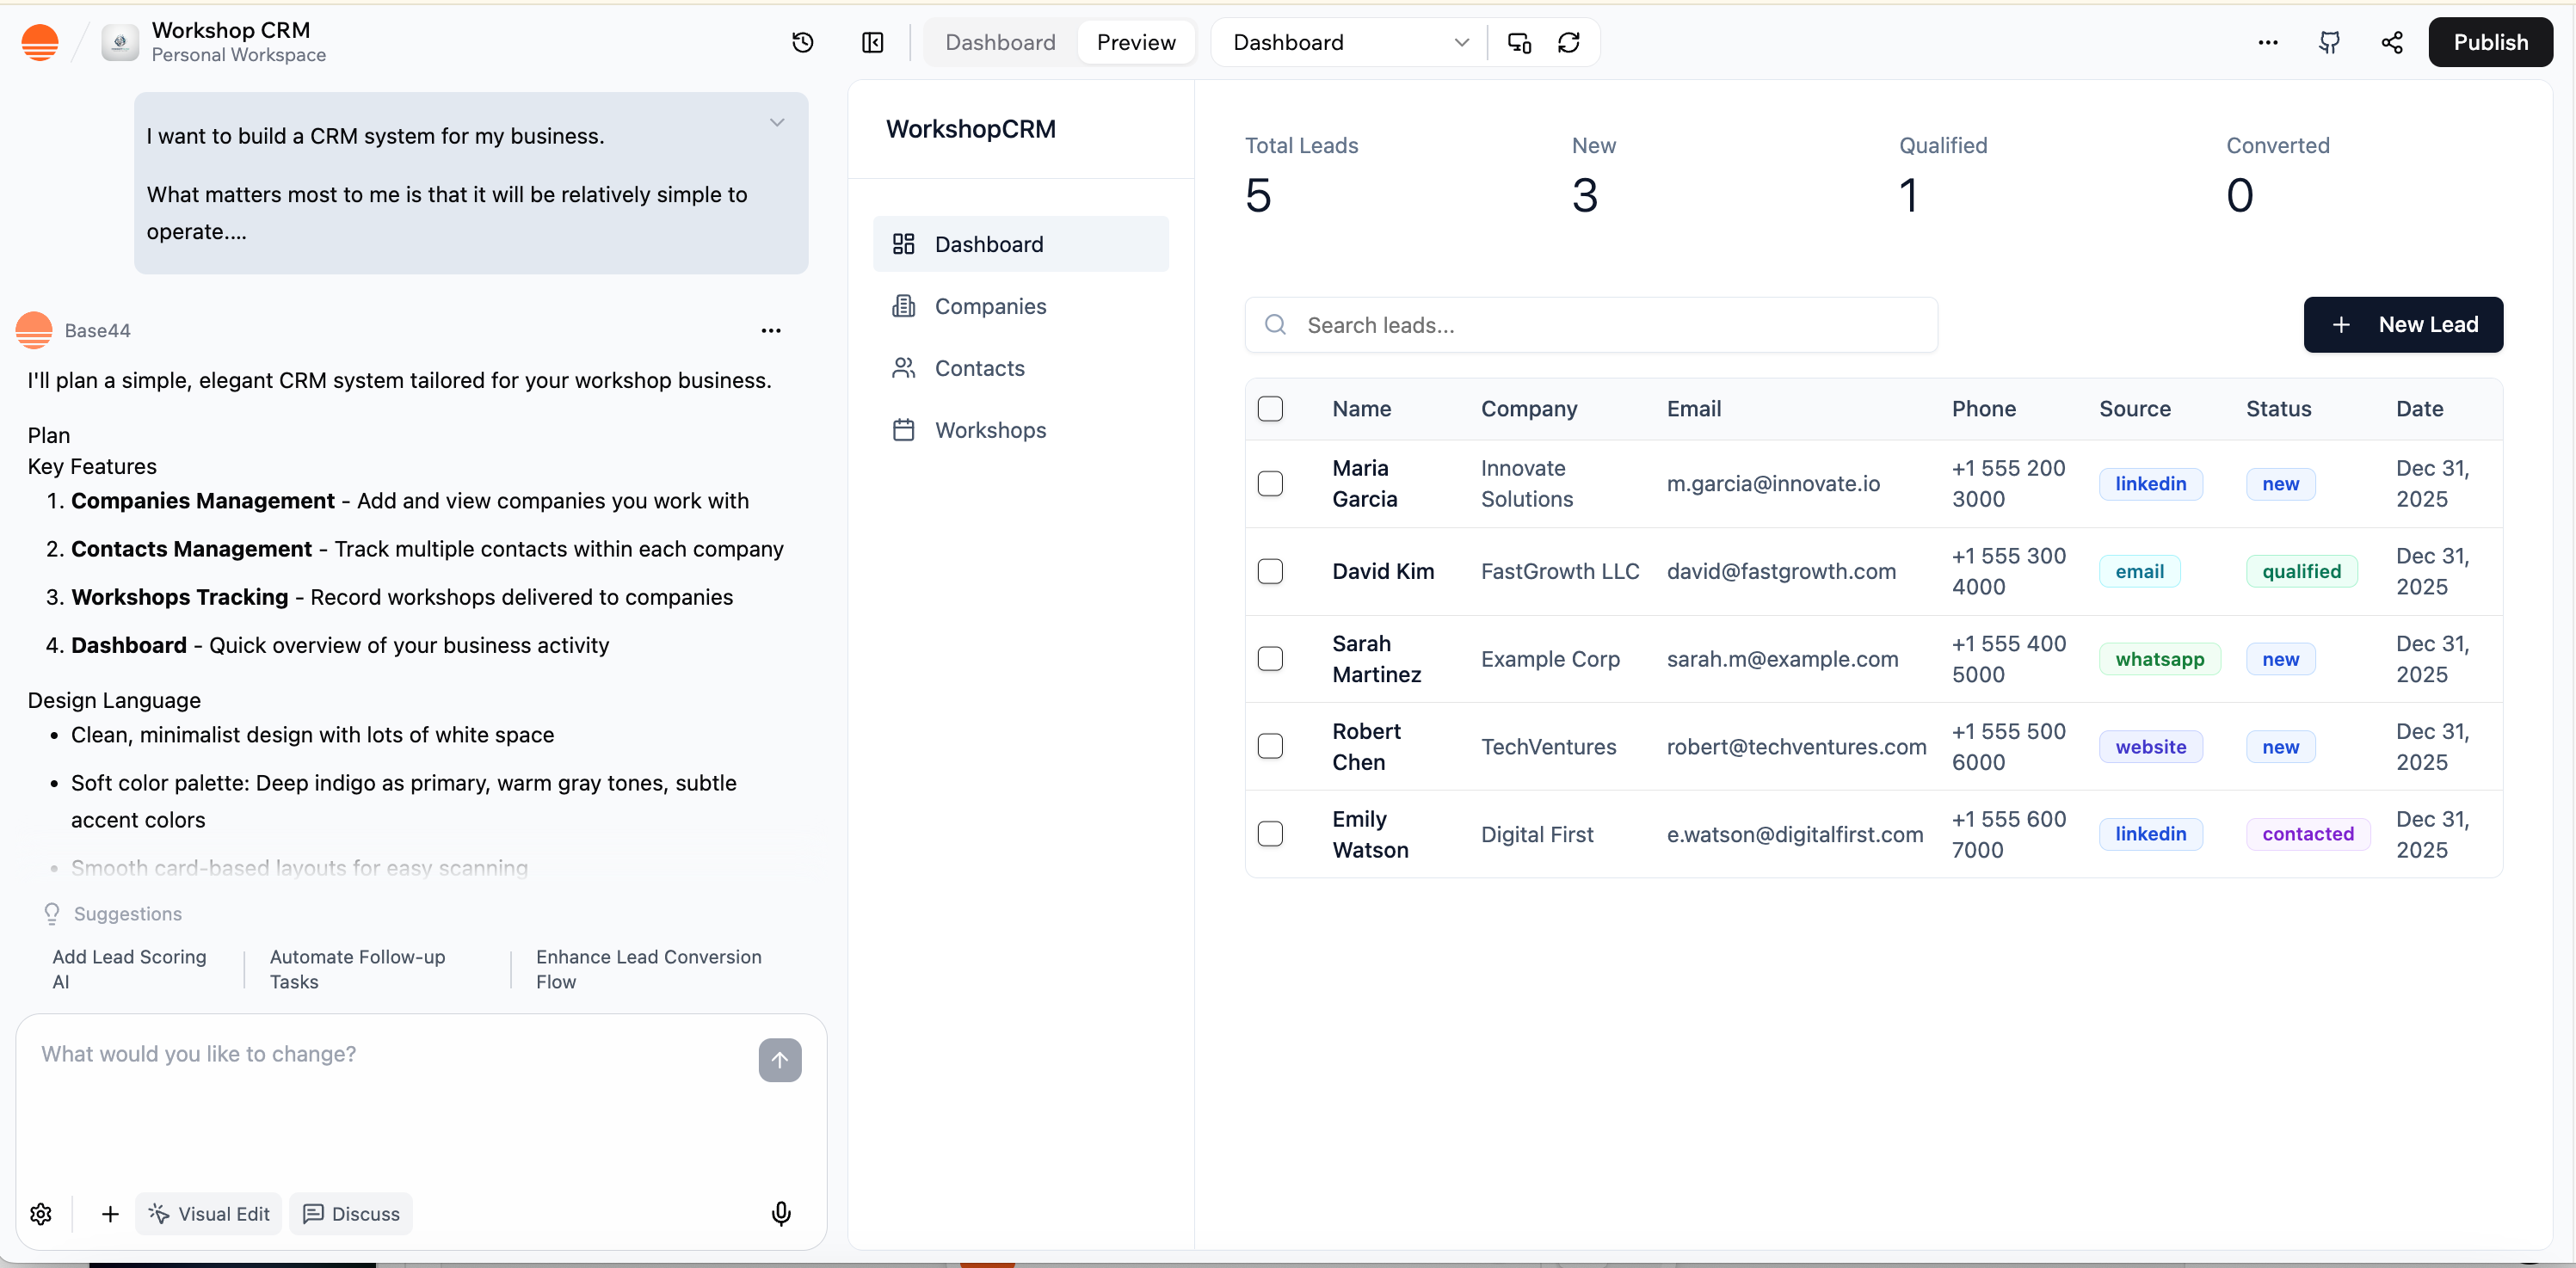This screenshot has height=1268, width=2576.
Task: Collapse the chat sidebar panel icon
Action: 872,42
